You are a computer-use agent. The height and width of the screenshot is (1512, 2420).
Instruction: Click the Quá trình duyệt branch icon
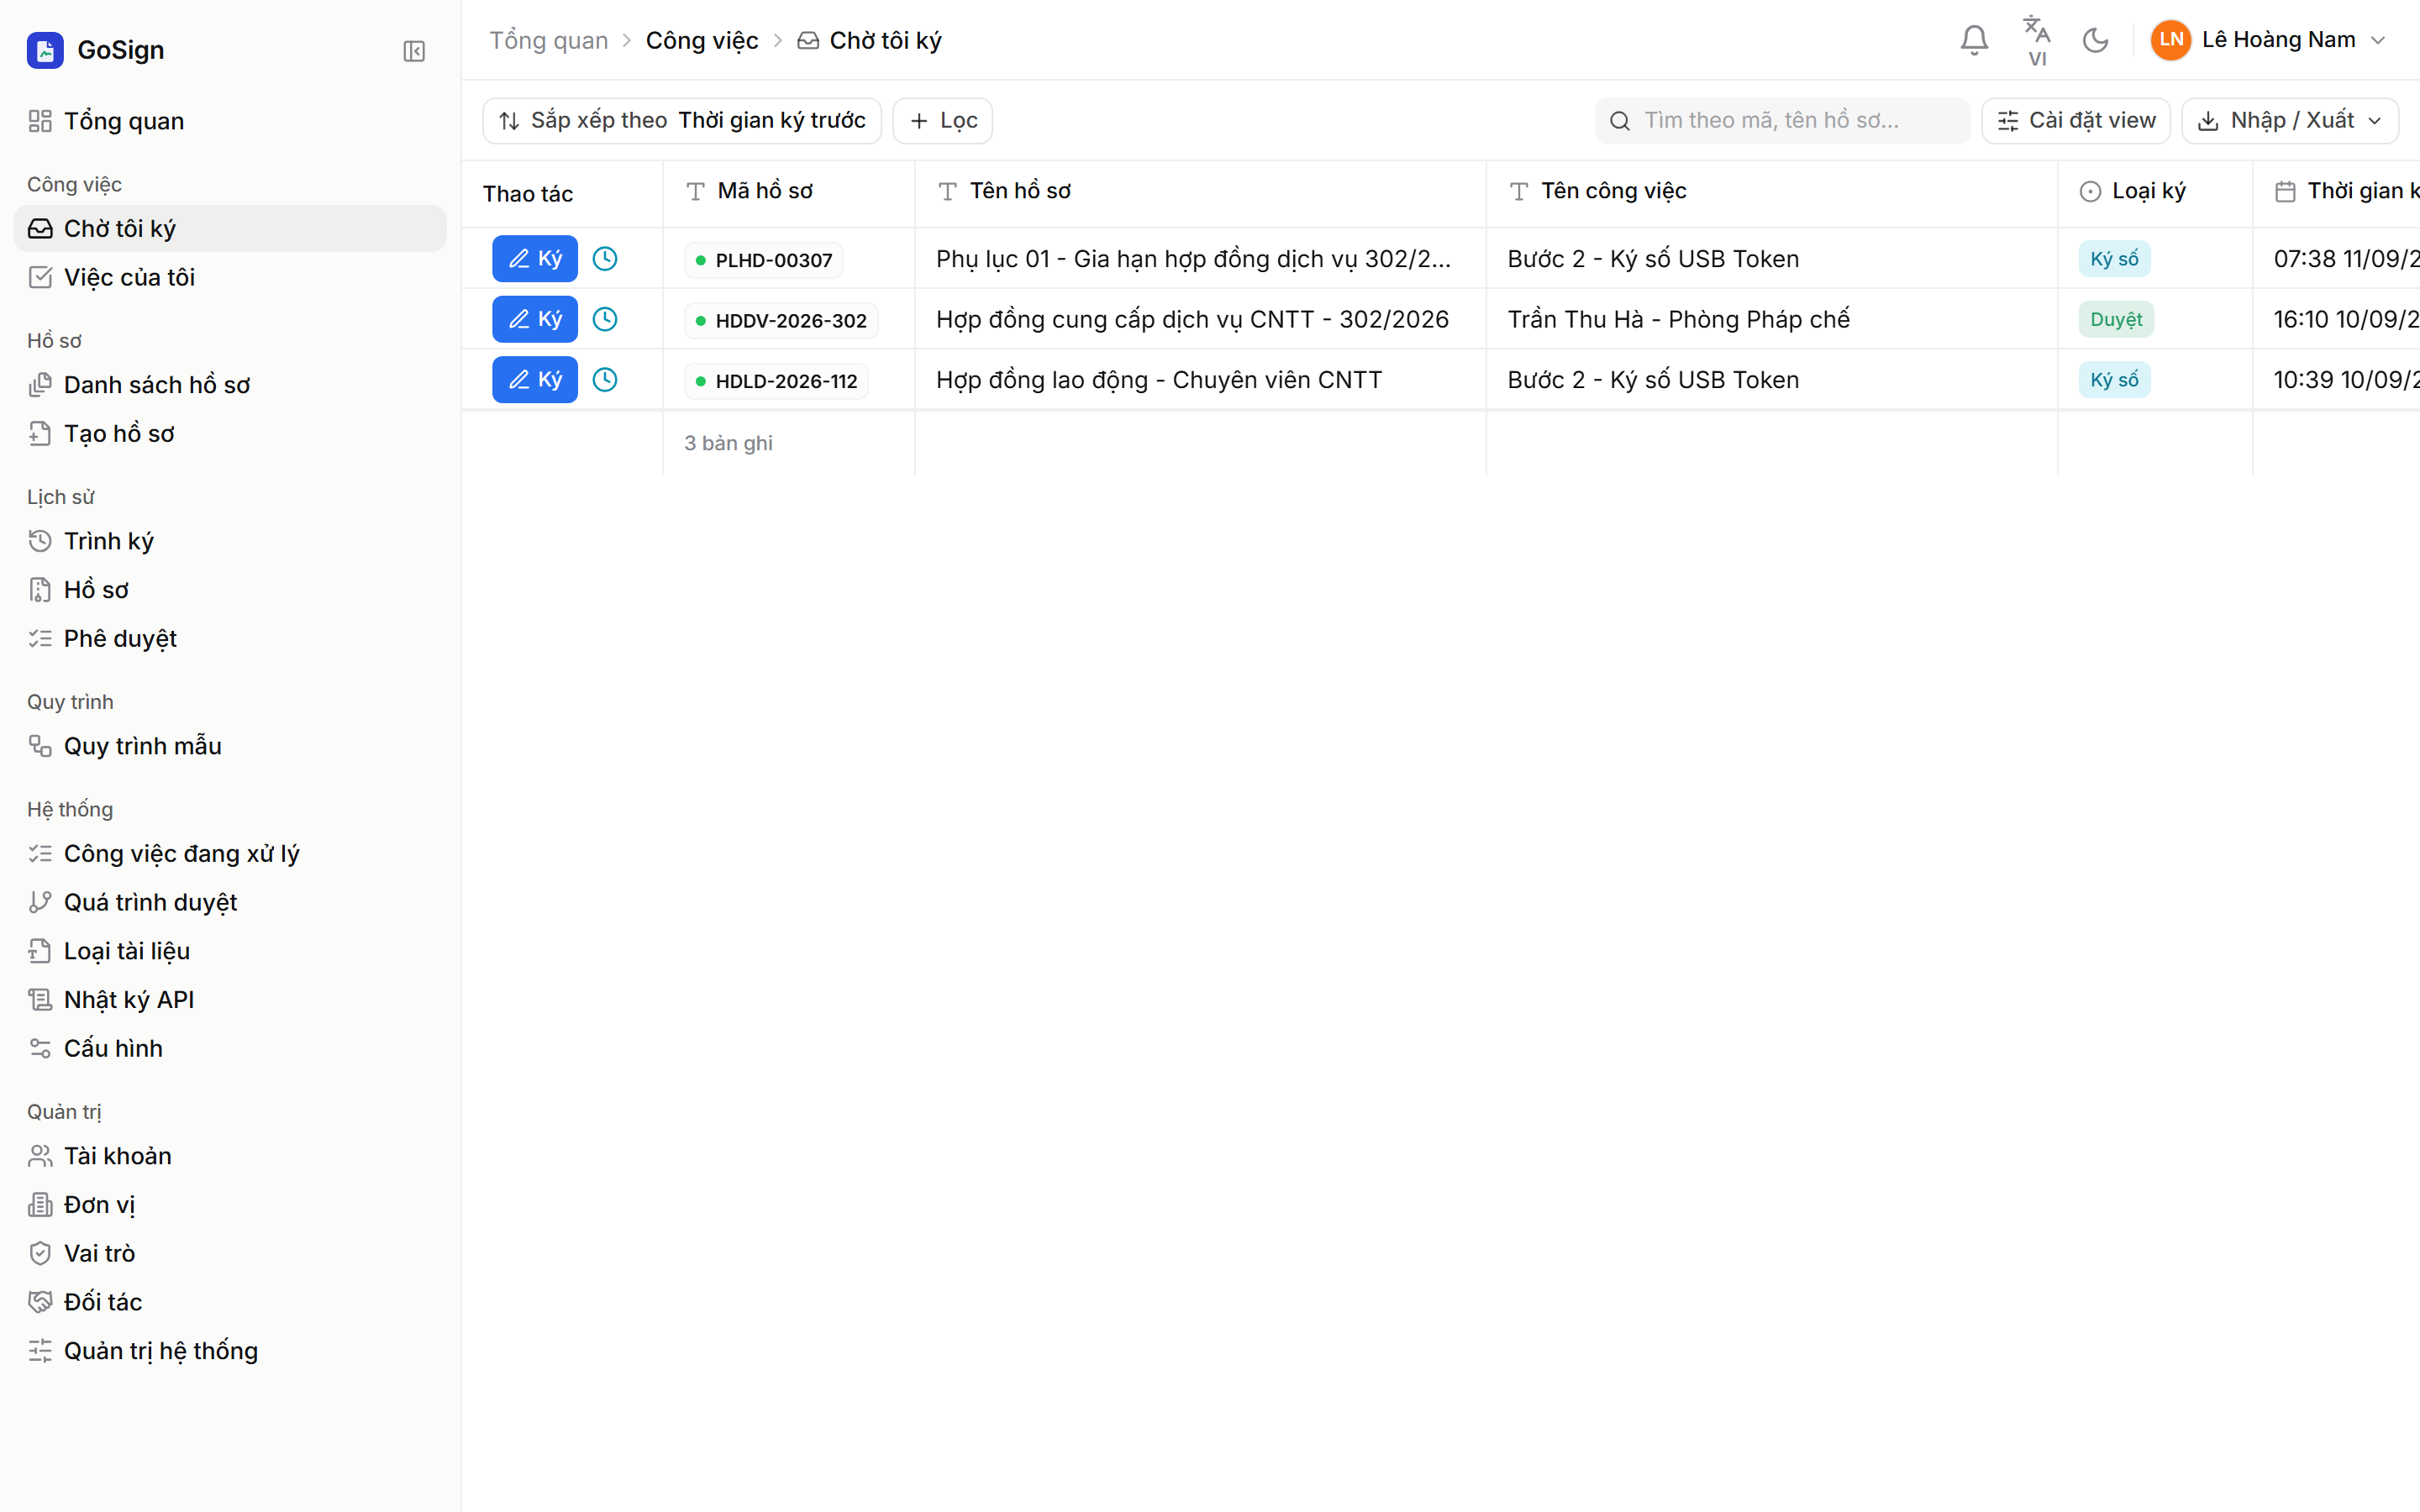coord(40,902)
